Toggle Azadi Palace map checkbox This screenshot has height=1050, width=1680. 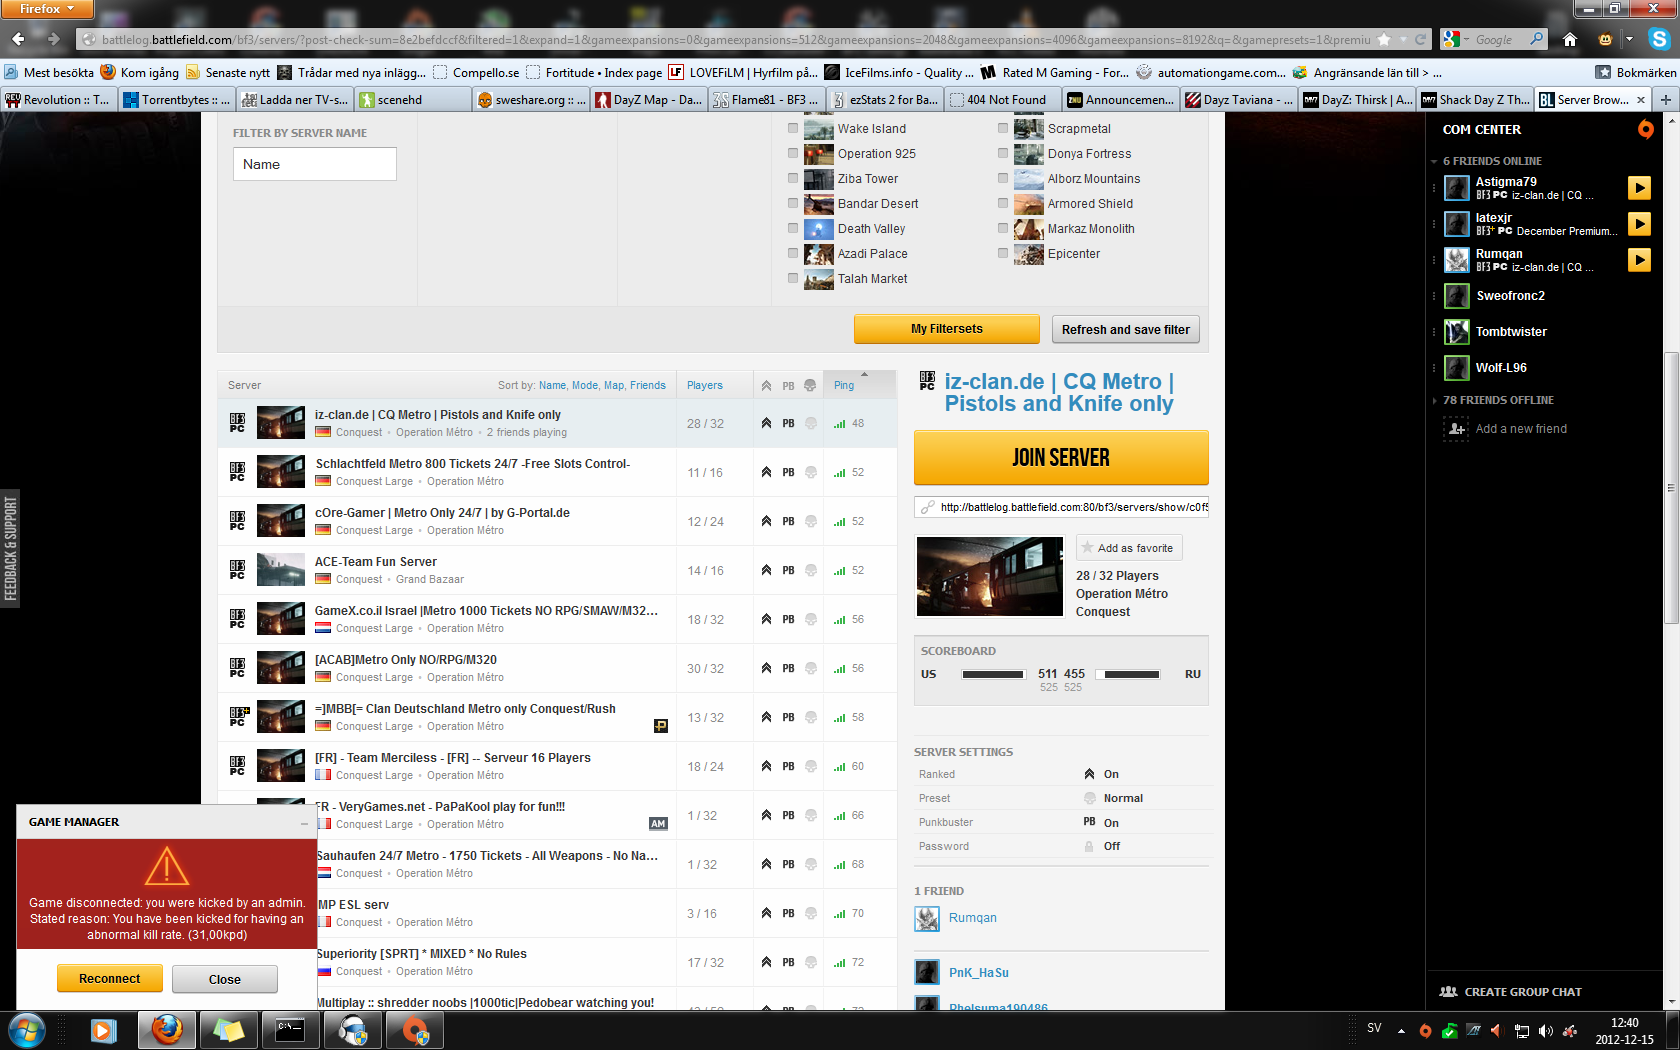click(793, 253)
